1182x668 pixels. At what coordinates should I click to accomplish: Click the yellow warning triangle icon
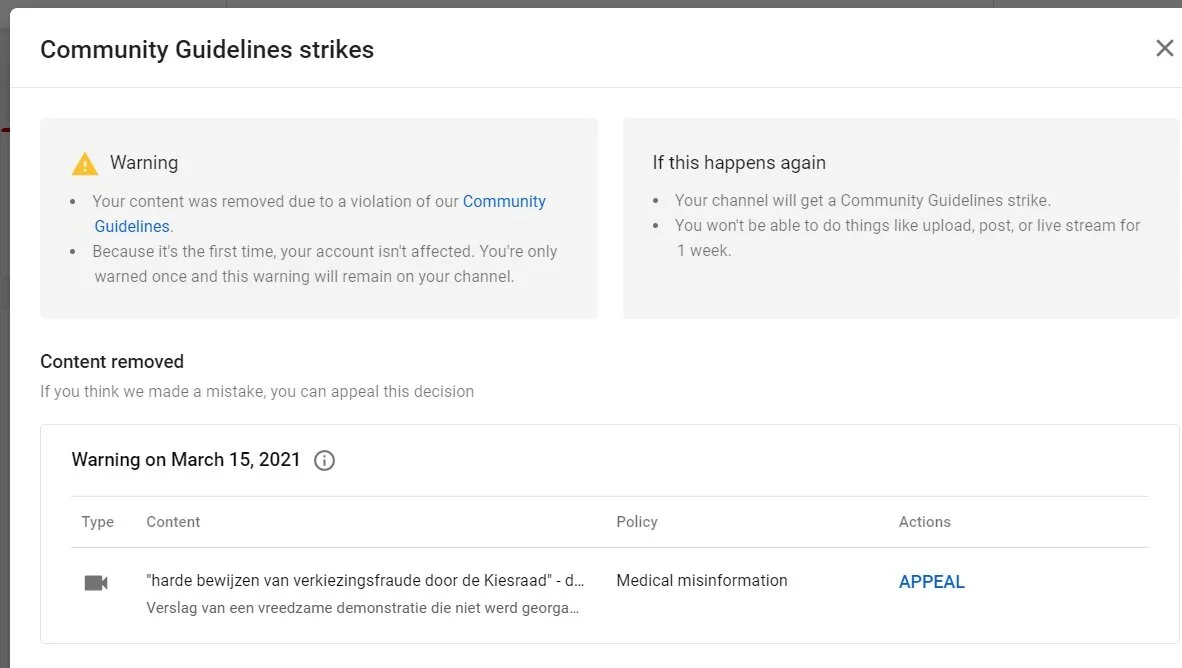click(85, 164)
